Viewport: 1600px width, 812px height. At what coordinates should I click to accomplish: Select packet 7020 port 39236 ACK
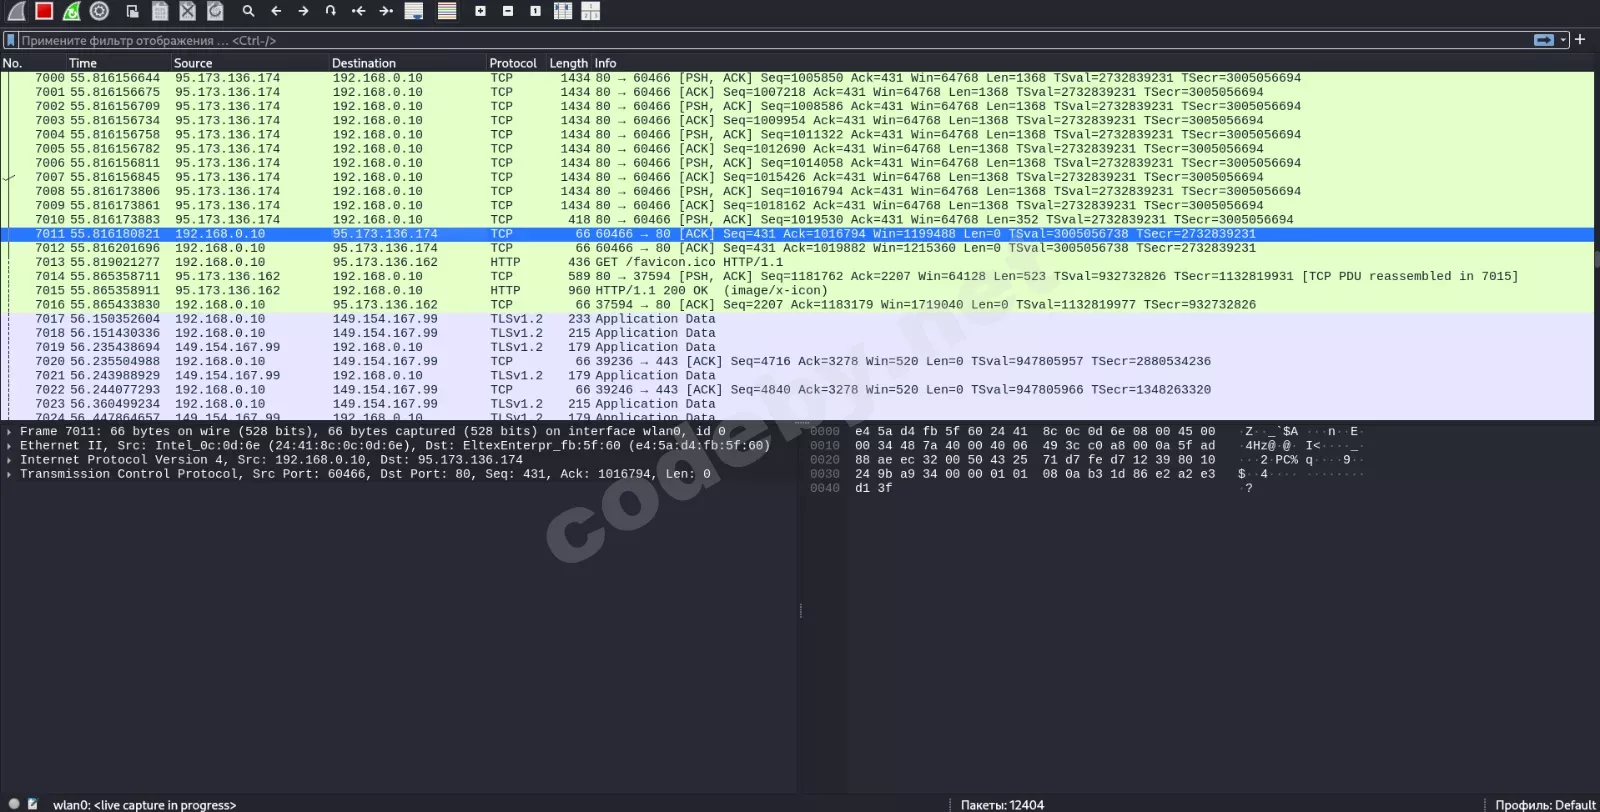click(797, 362)
